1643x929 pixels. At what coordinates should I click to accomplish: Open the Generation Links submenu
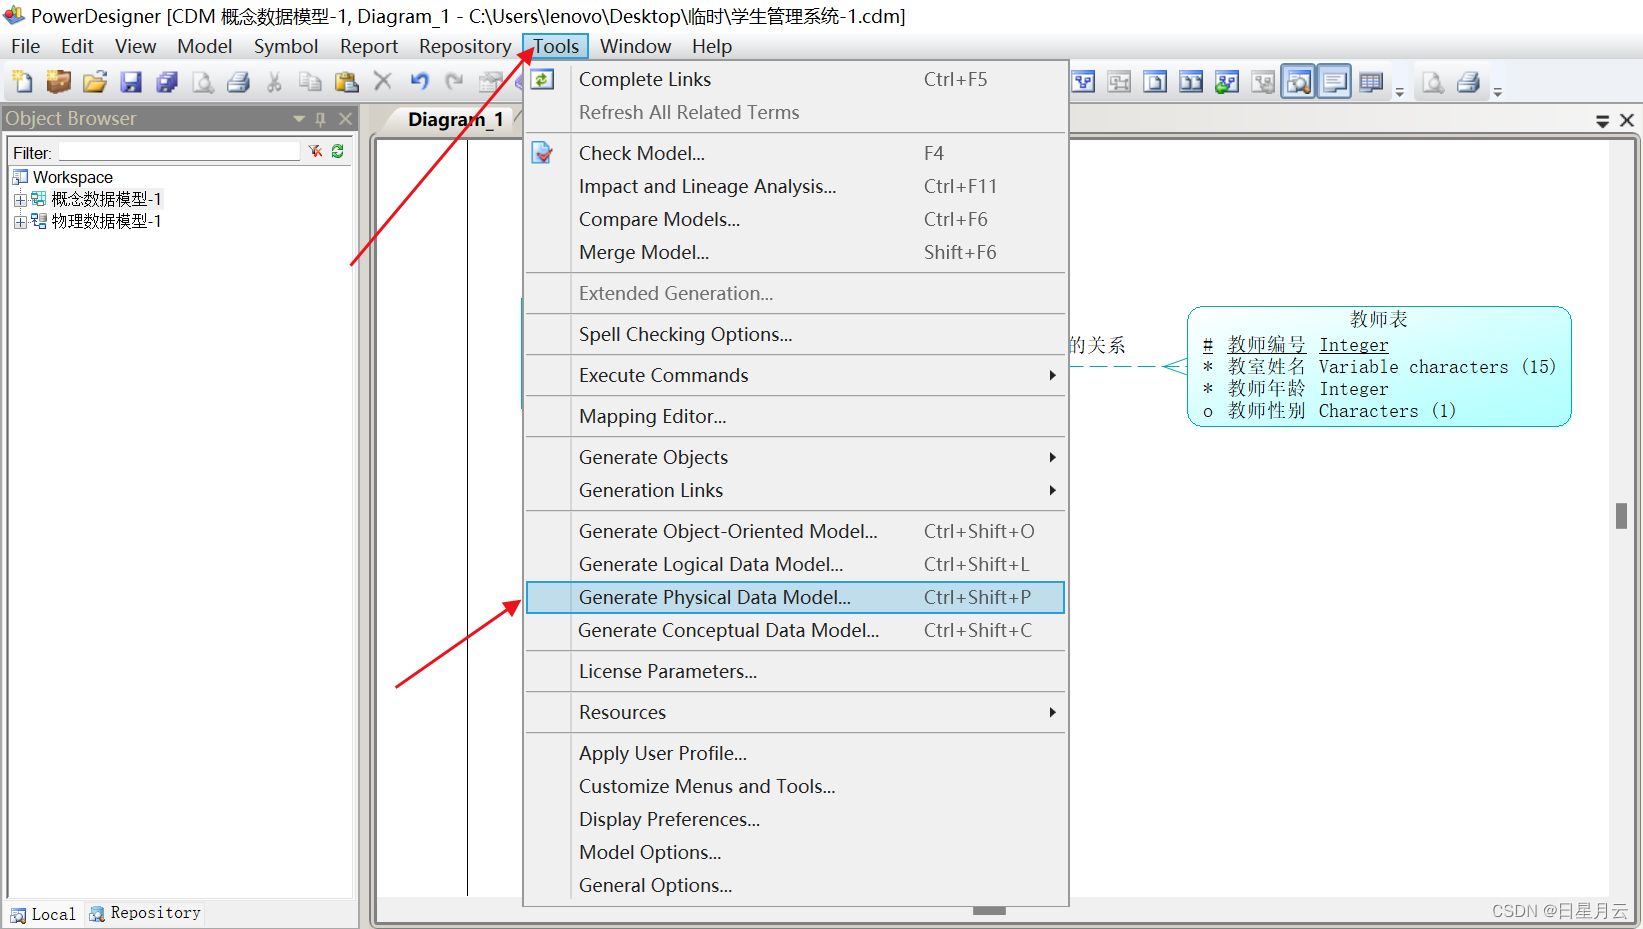795,490
